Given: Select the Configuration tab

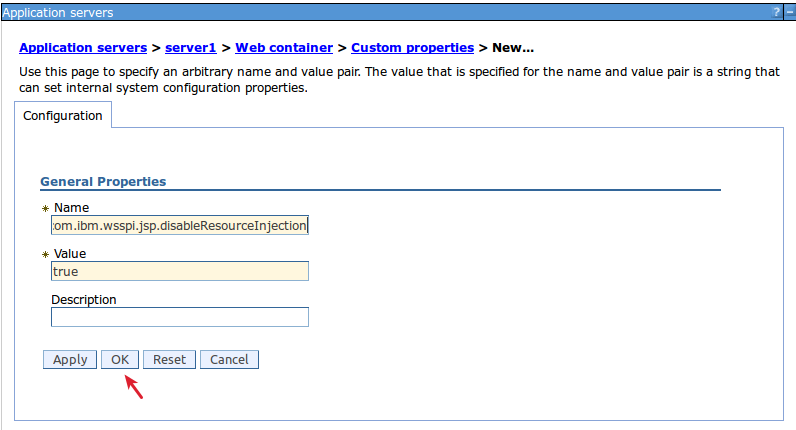Looking at the screenshot, I should 63,116.
